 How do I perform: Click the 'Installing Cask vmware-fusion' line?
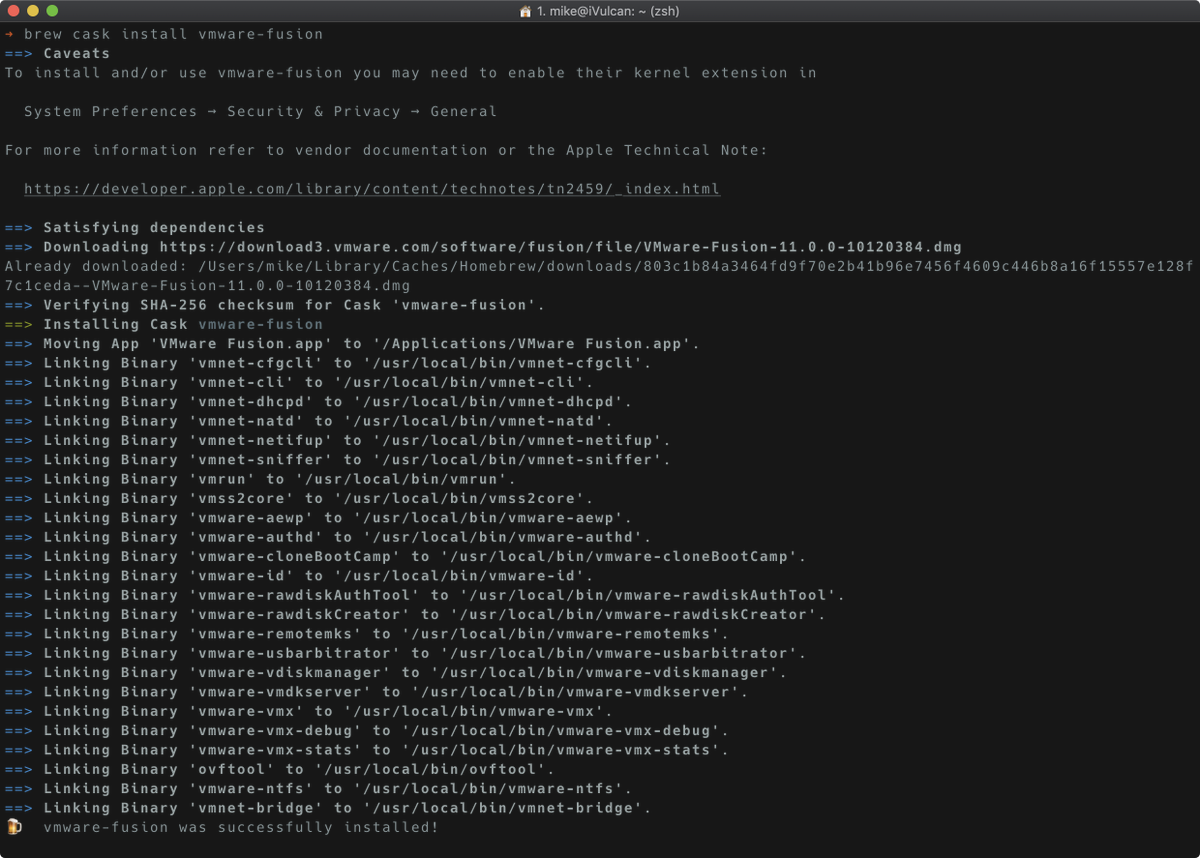point(164,324)
